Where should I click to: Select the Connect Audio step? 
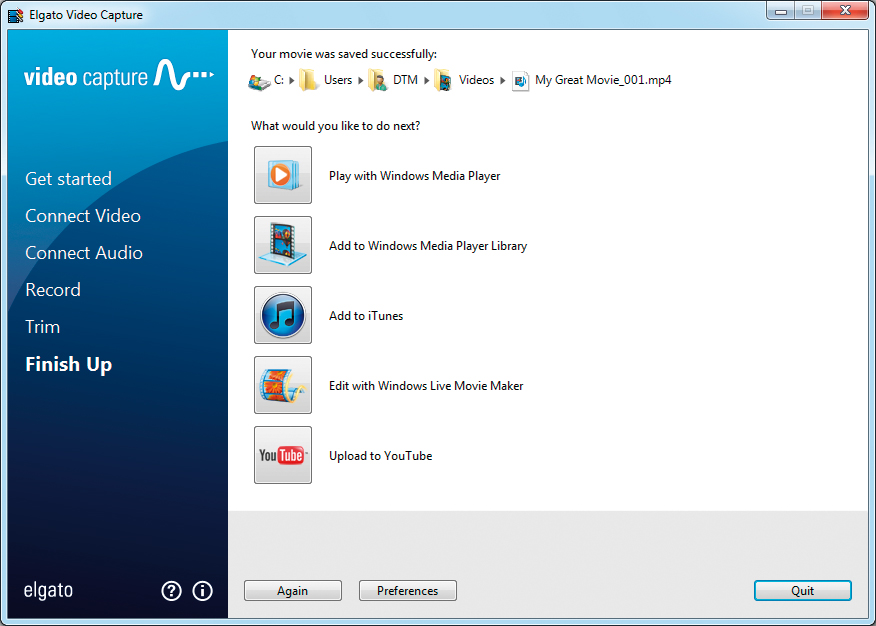click(83, 253)
